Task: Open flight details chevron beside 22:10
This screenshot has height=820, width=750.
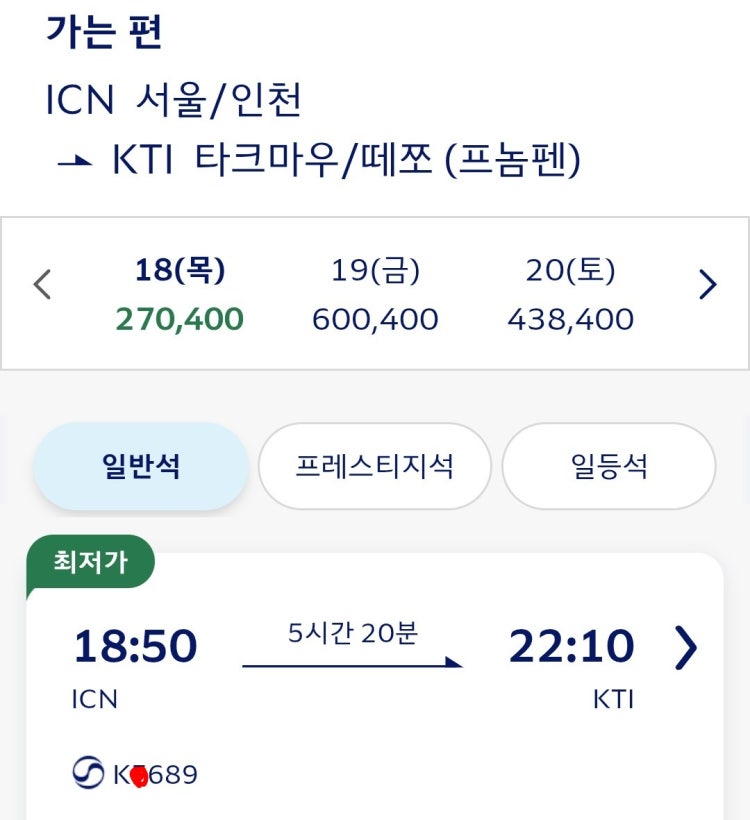Action: [686, 647]
